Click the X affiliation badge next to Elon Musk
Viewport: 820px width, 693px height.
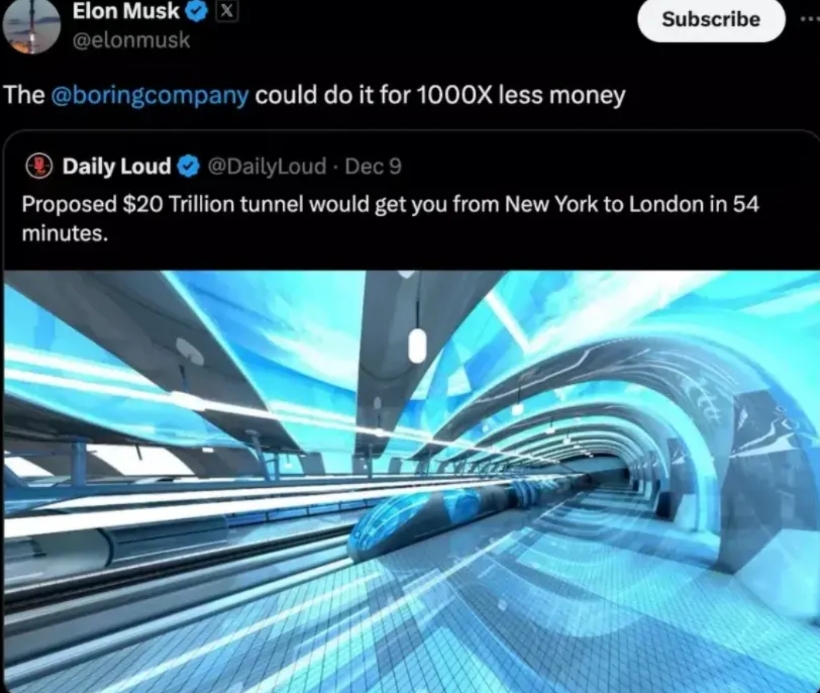click(x=226, y=11)
